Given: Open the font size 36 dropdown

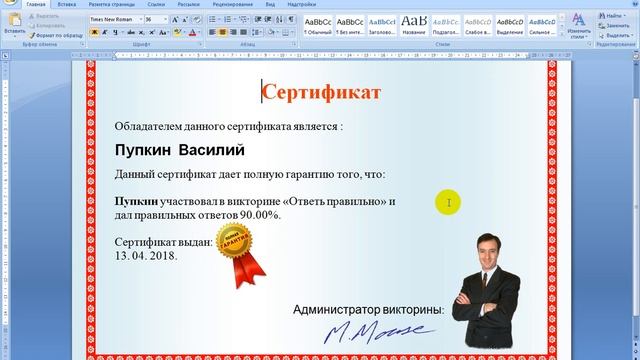Looking at the screenshot, I should click(165, 20).
